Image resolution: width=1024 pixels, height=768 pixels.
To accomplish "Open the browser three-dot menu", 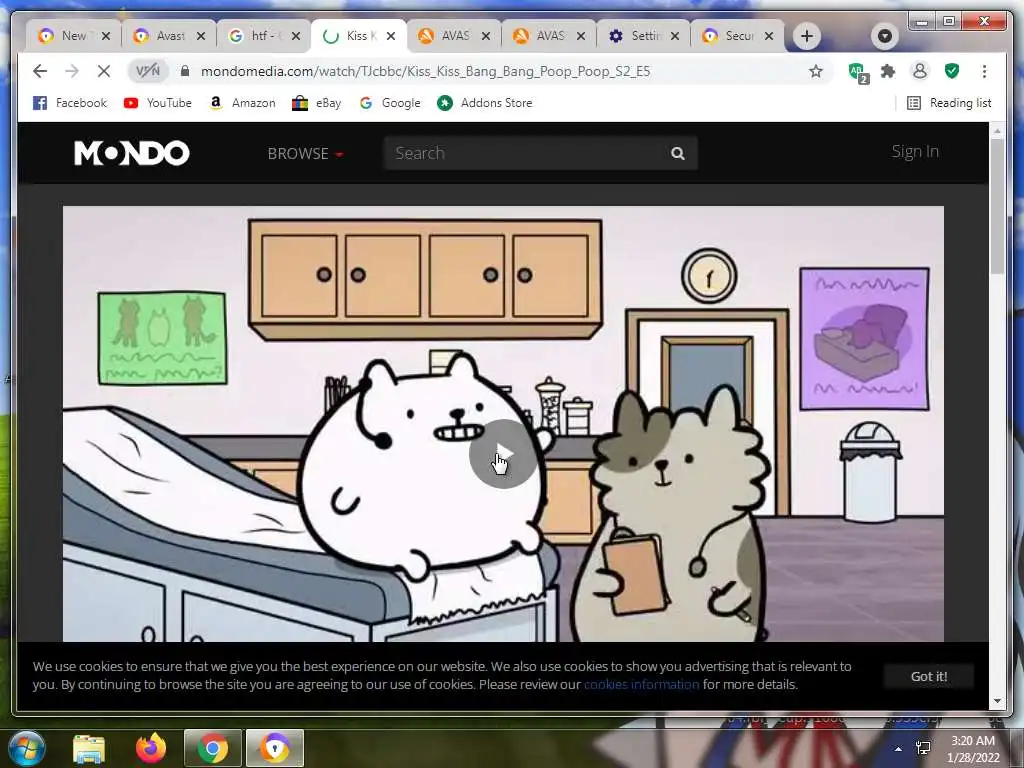I will (x=984, y=71).
